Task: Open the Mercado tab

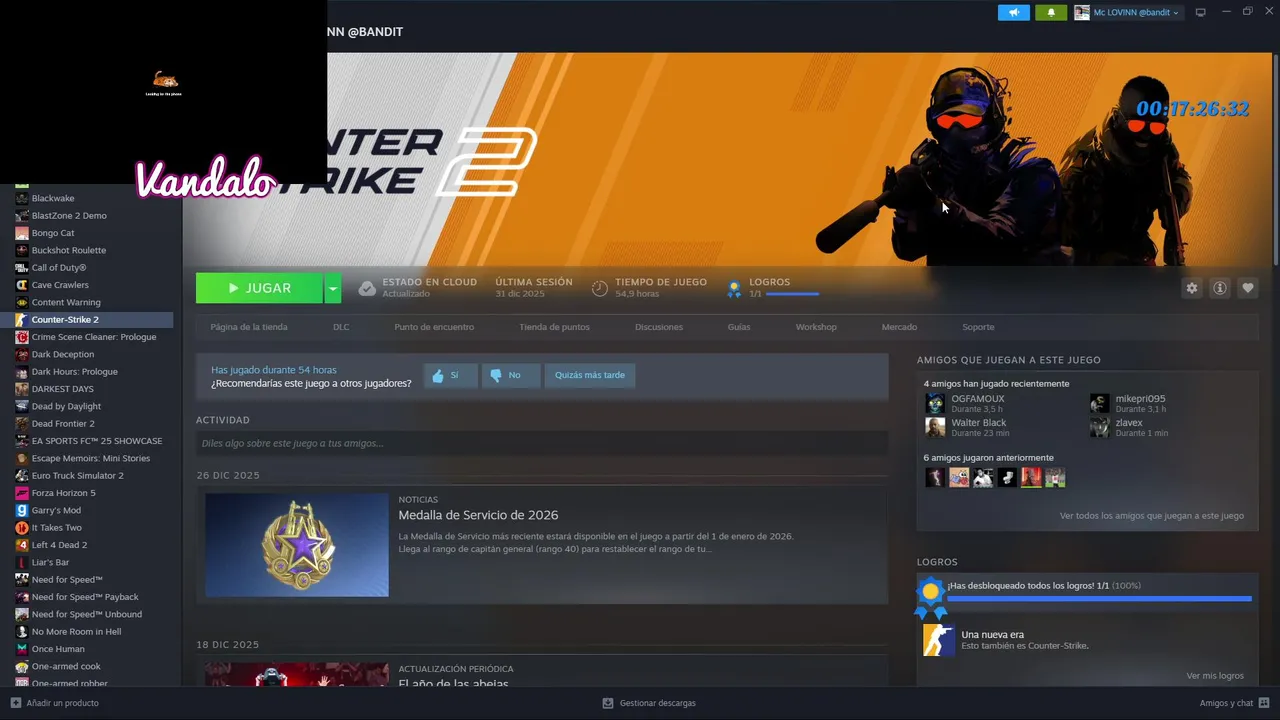Action: [899, 327]
